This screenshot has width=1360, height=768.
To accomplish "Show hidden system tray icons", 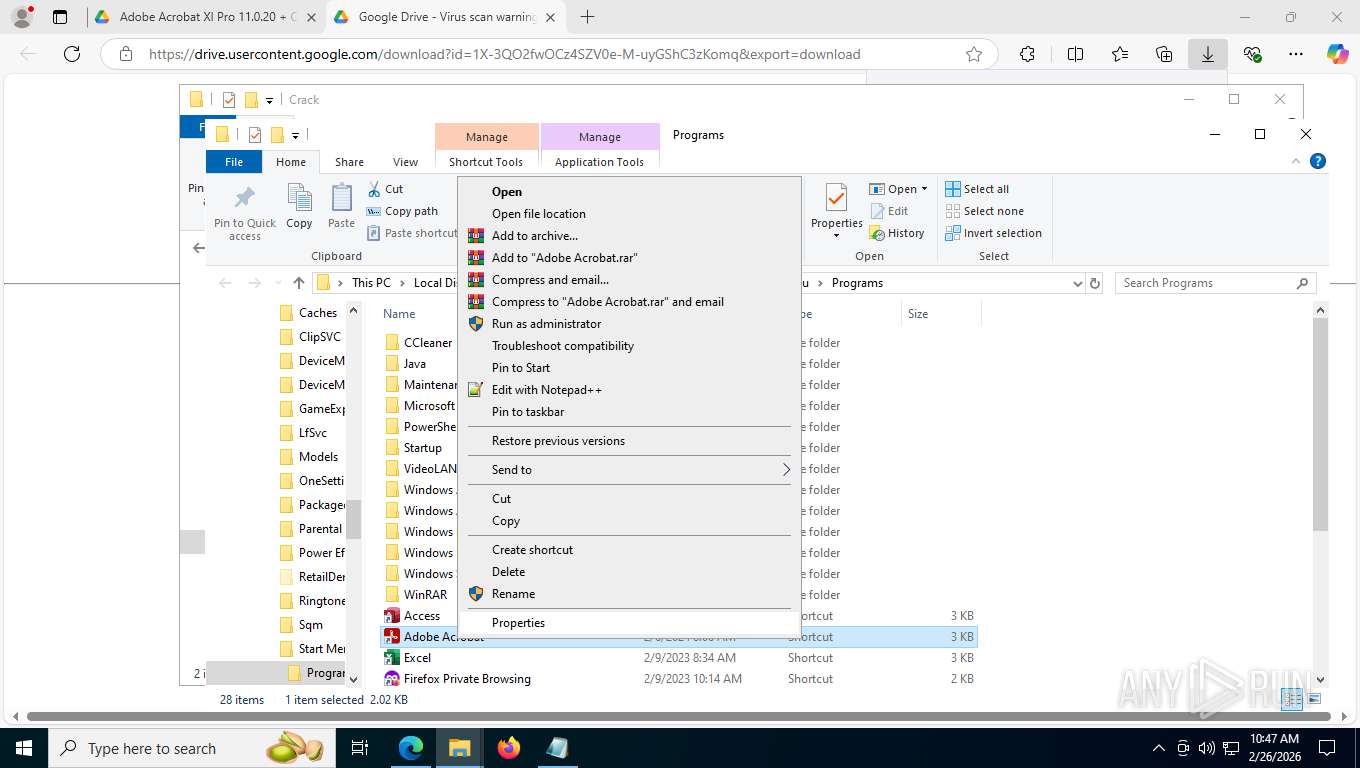I will pos(1159,748).
